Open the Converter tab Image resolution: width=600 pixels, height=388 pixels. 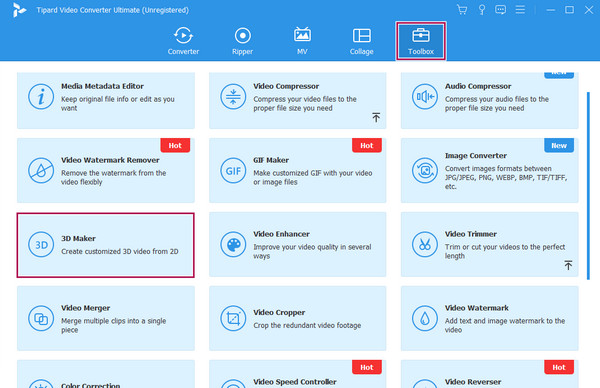tap(183, 41)
